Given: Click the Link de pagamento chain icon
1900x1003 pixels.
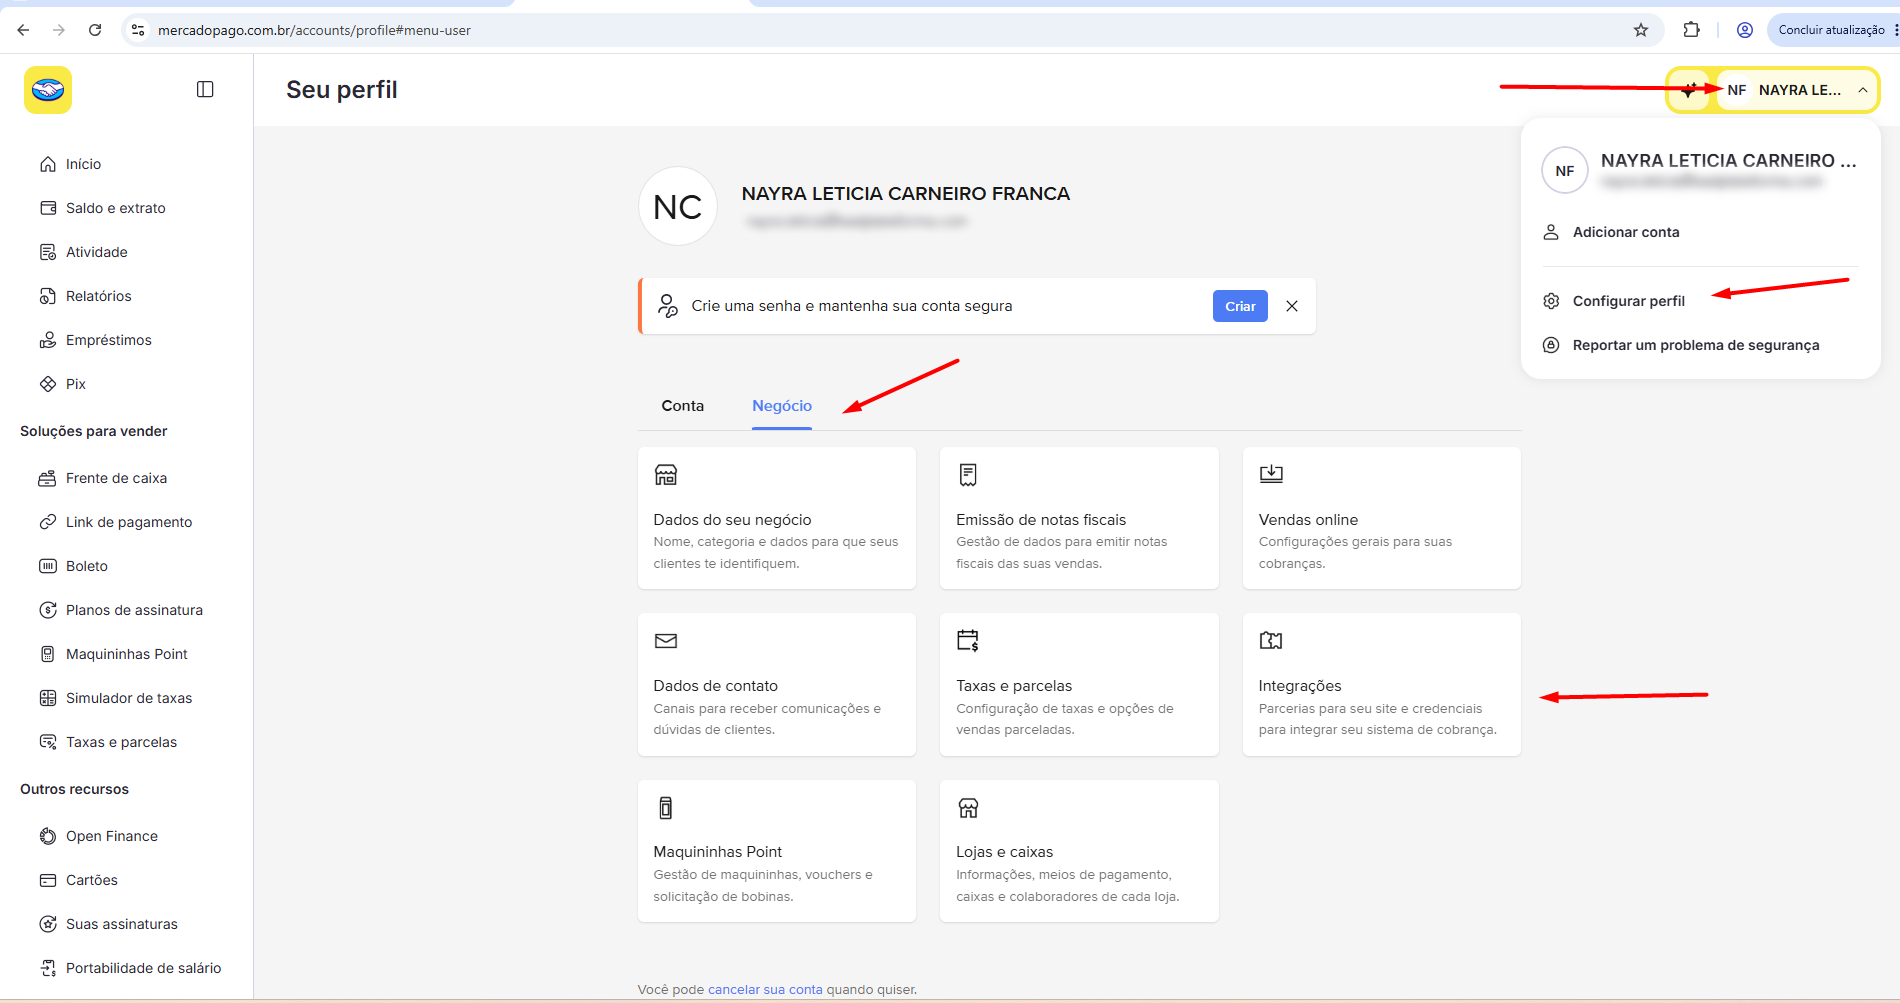Looking at the screenshot, I should (48, 522).
